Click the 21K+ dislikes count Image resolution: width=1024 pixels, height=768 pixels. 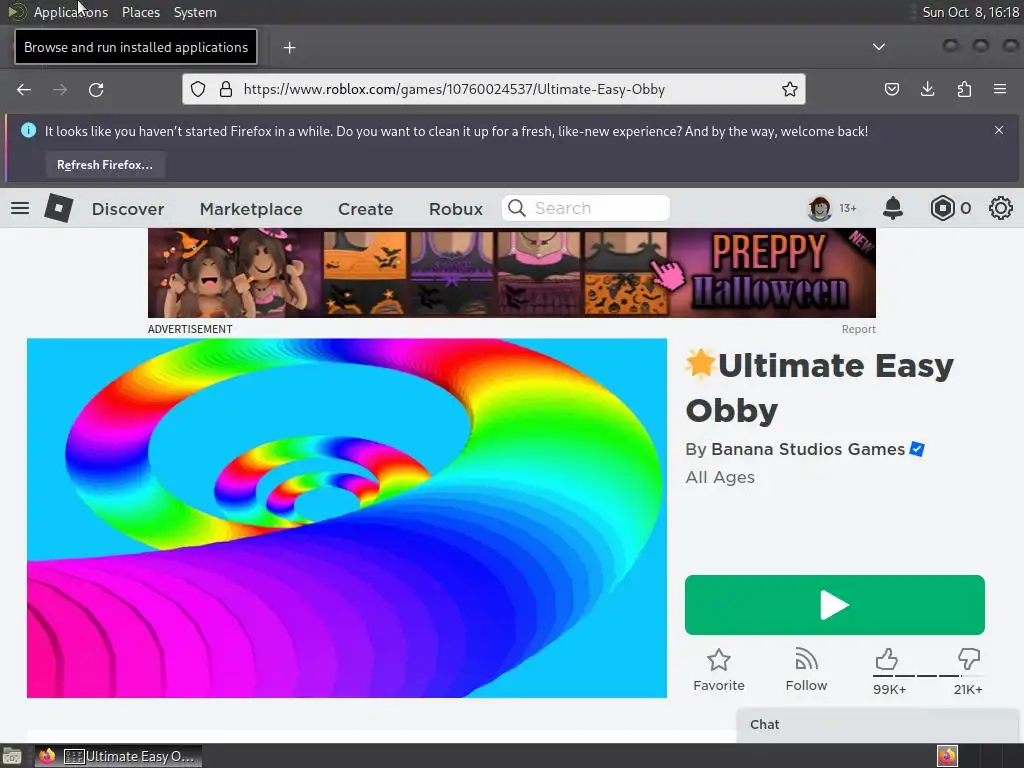pos(968,690)
